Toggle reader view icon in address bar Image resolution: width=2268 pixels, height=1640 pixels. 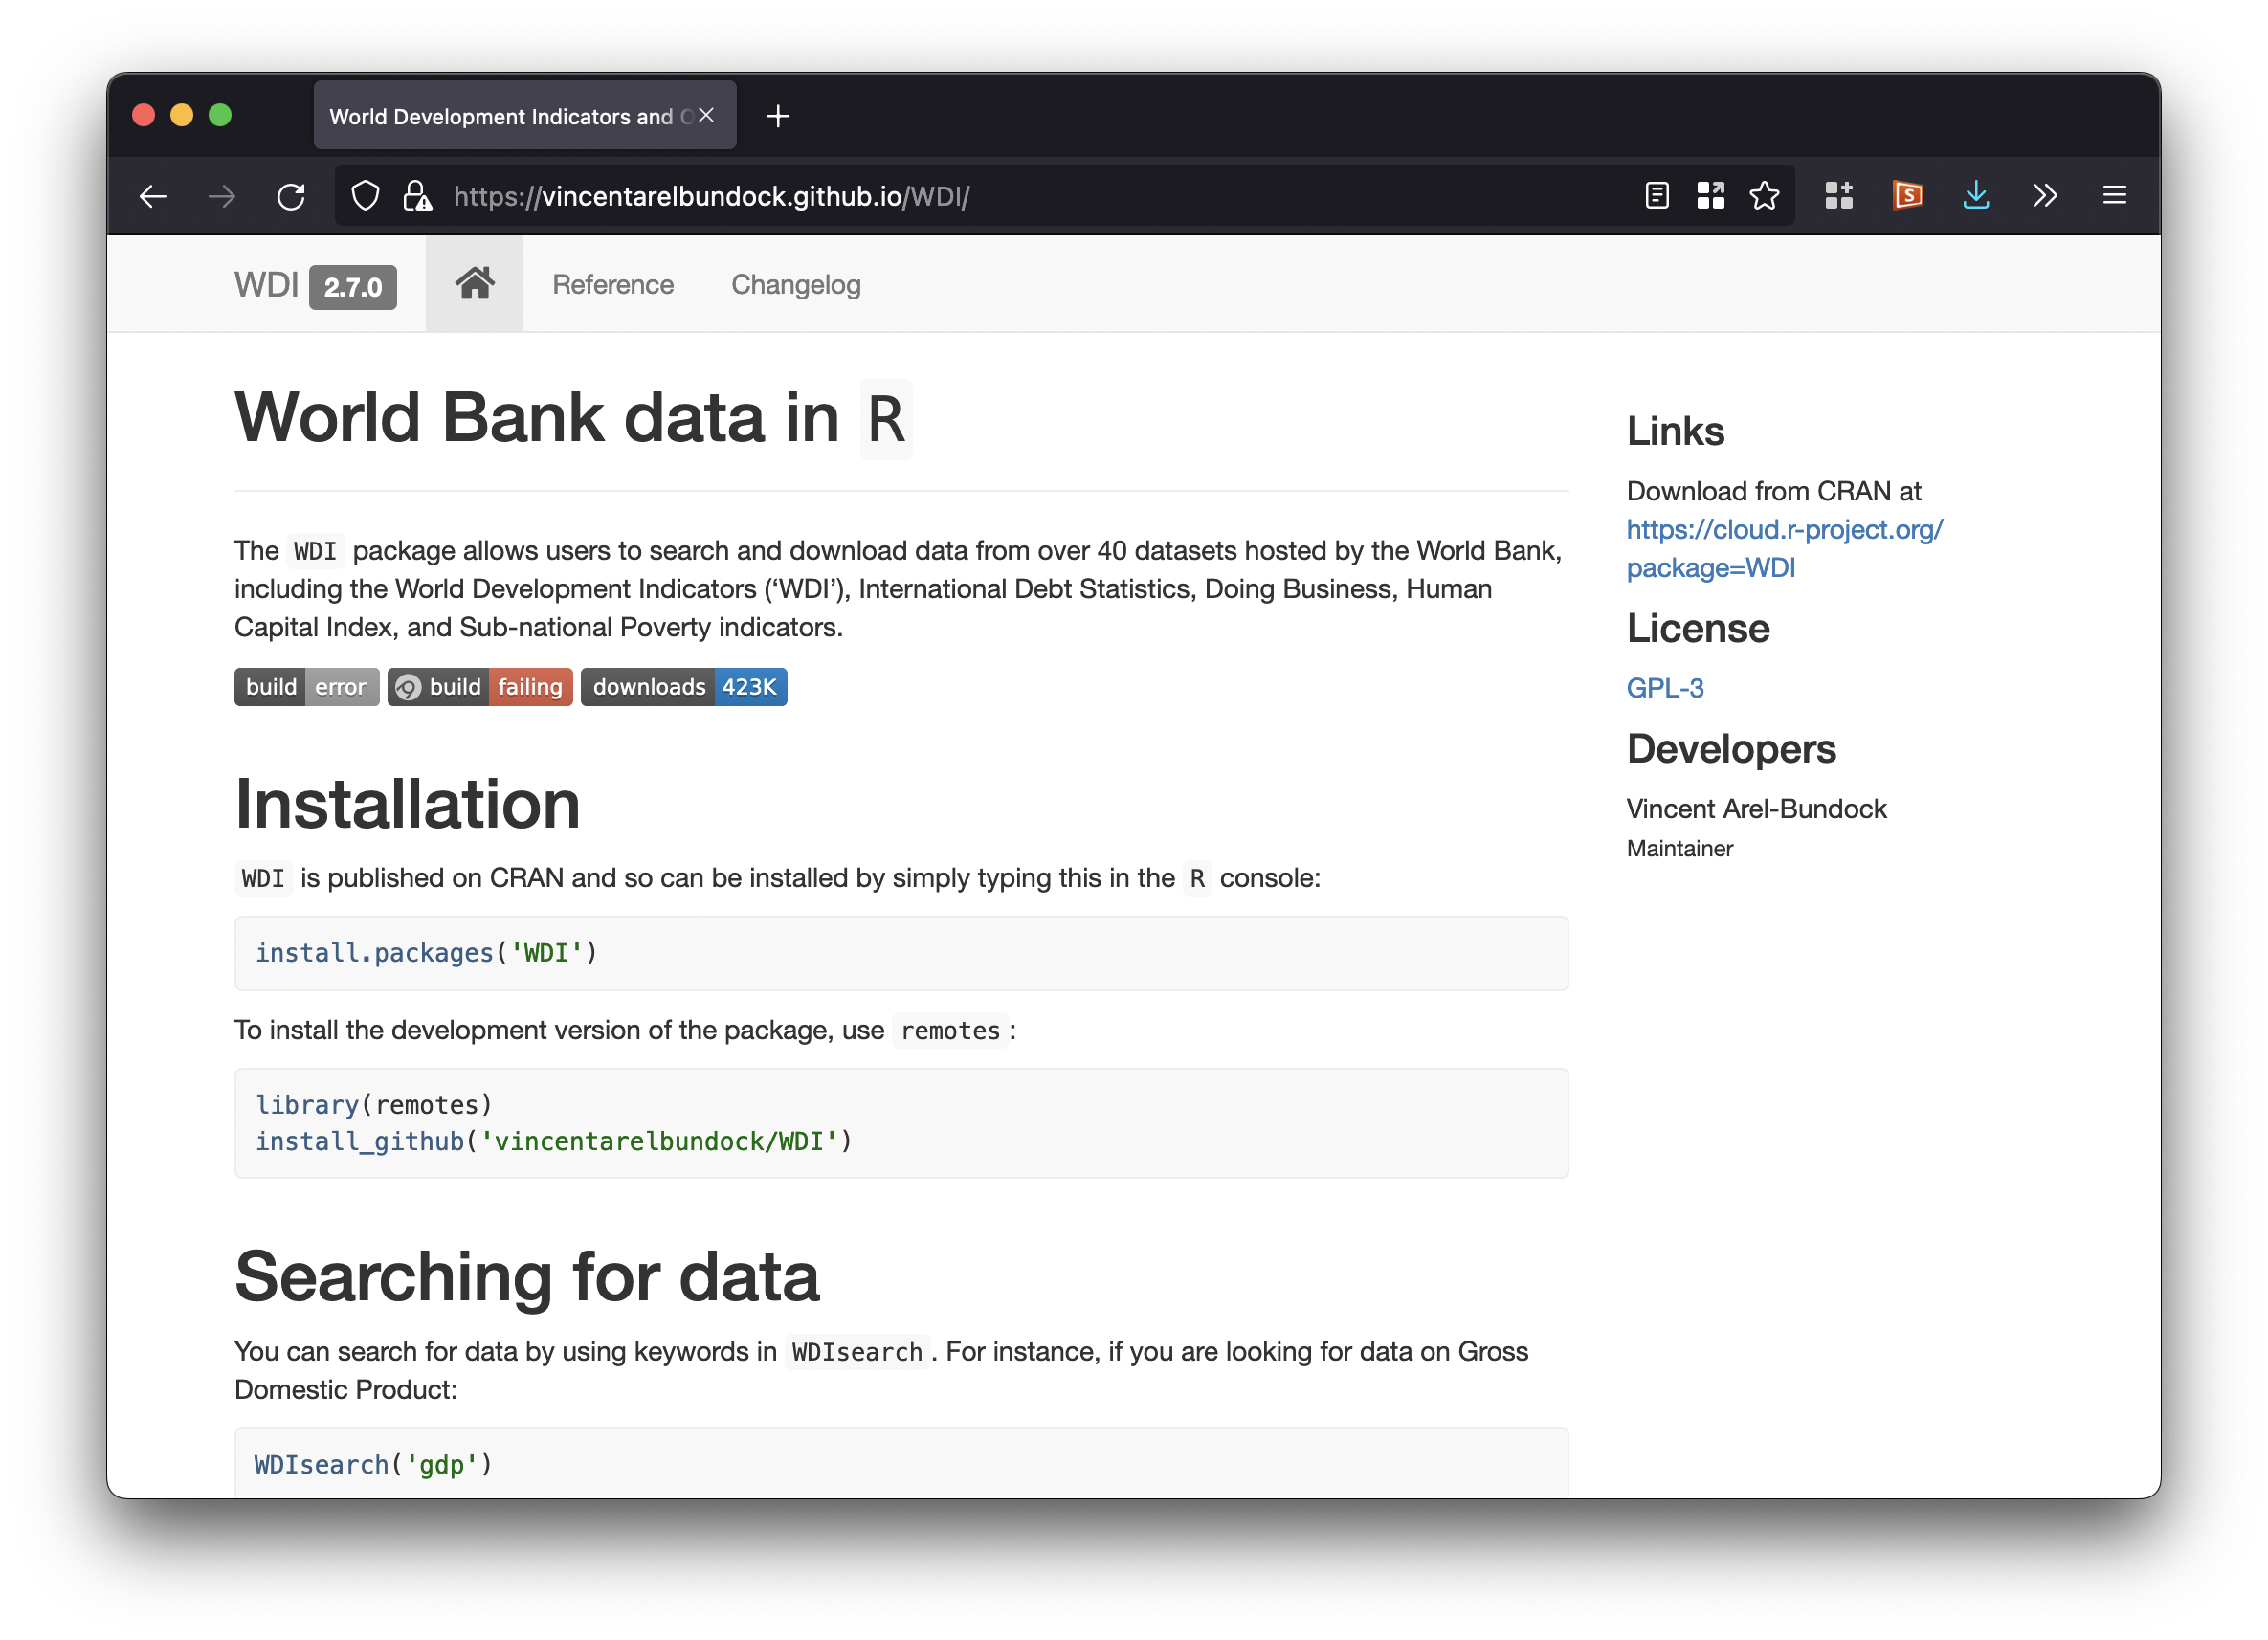coord(1656,196)
